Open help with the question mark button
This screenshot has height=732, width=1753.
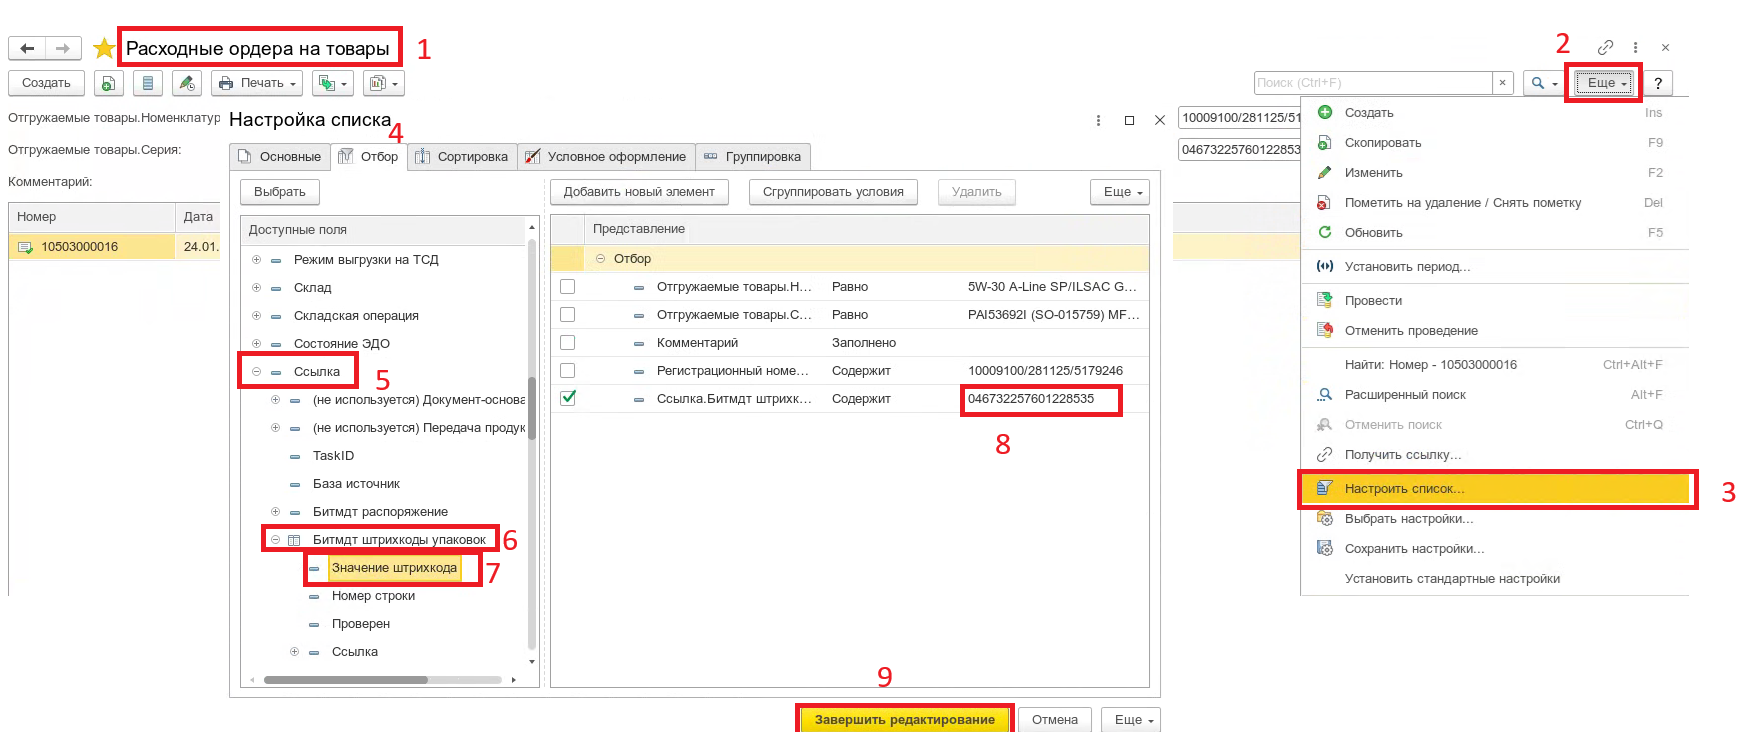pos(1657,83)
